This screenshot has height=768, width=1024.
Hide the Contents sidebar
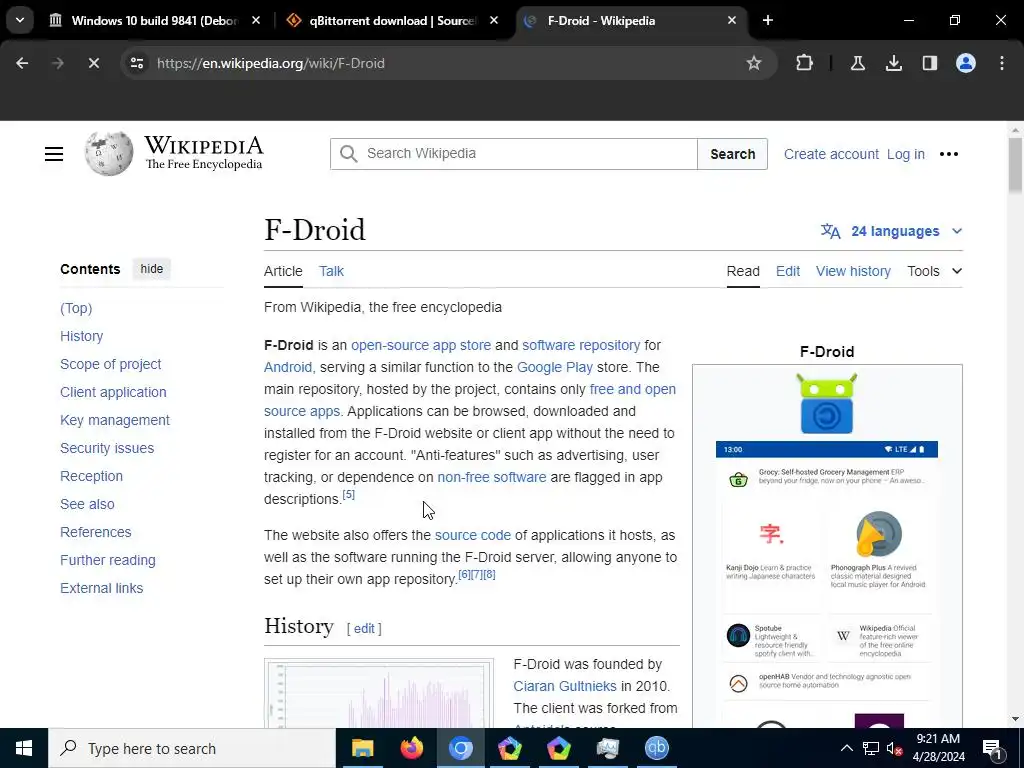coord(152,269)
